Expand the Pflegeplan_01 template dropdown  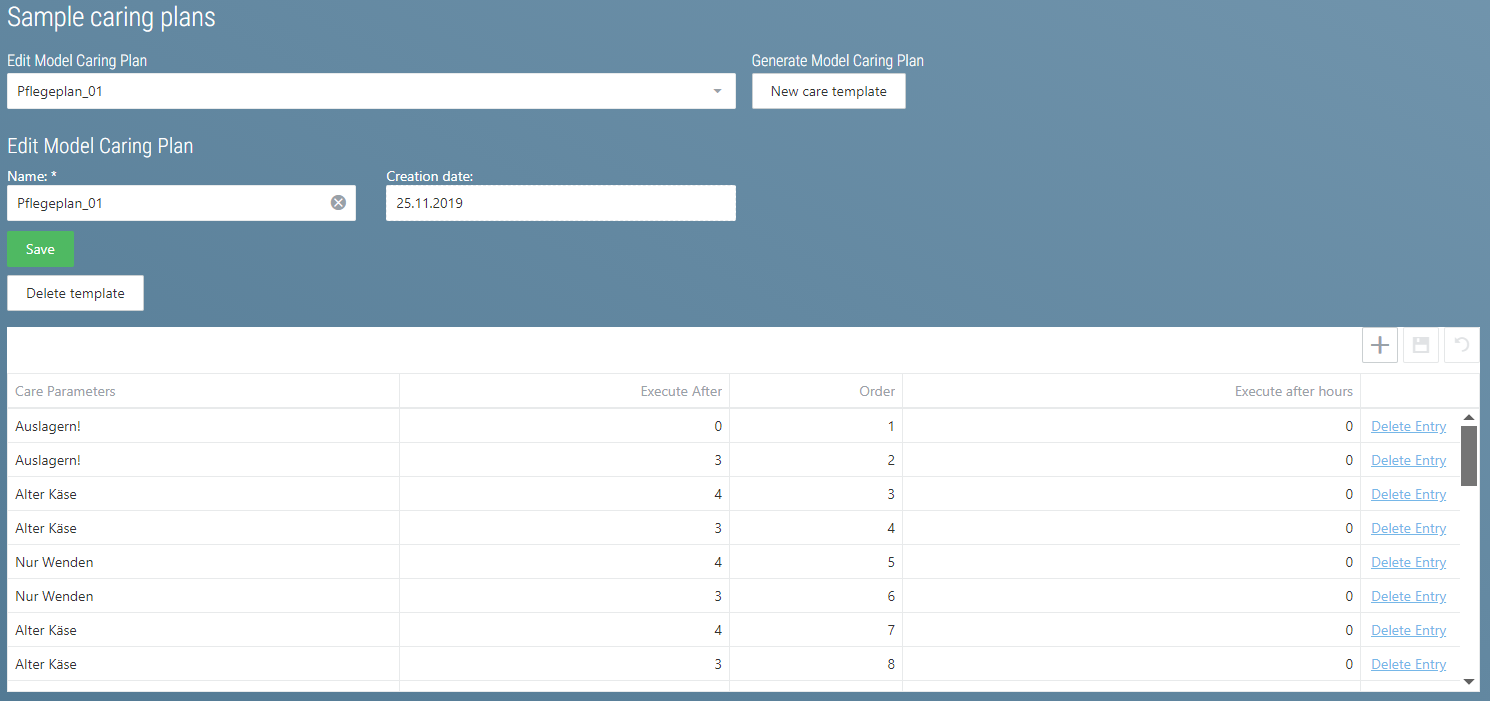point(716,91)
